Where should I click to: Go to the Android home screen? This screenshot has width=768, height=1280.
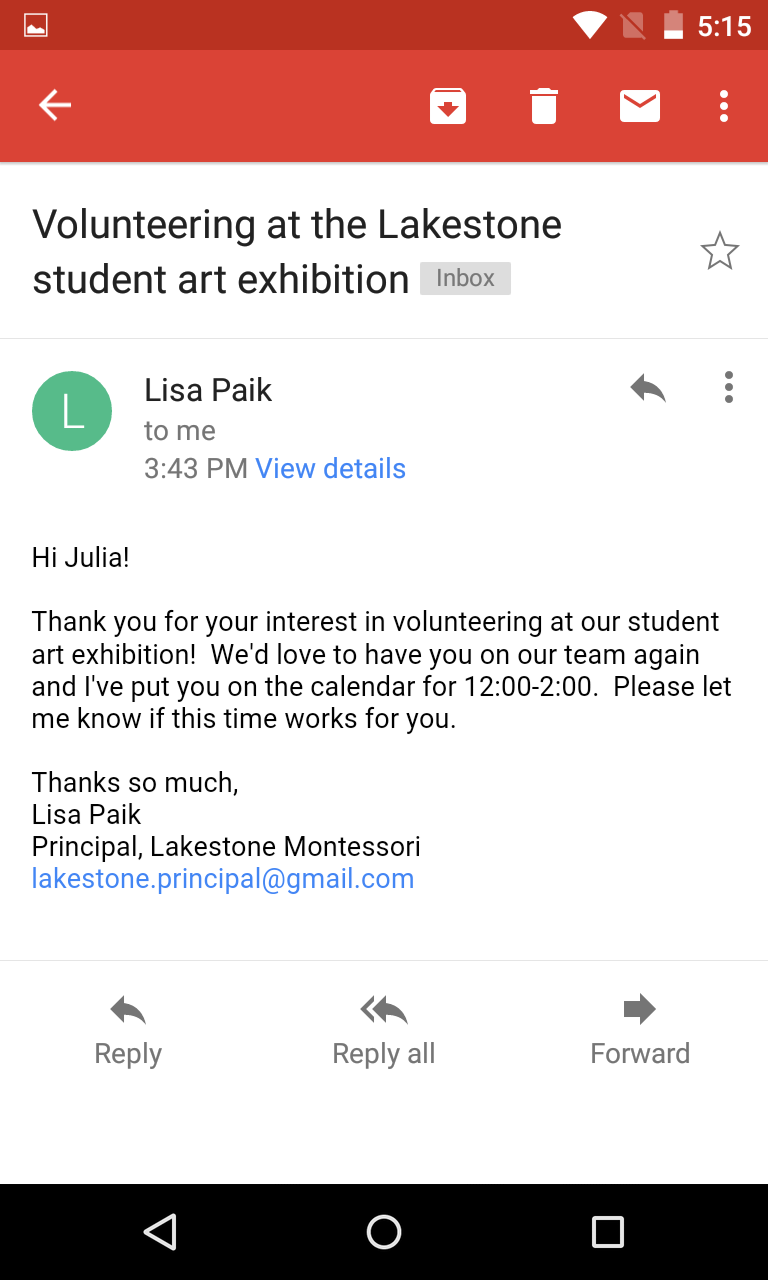pyautogui.click(x=384, y=1232)
